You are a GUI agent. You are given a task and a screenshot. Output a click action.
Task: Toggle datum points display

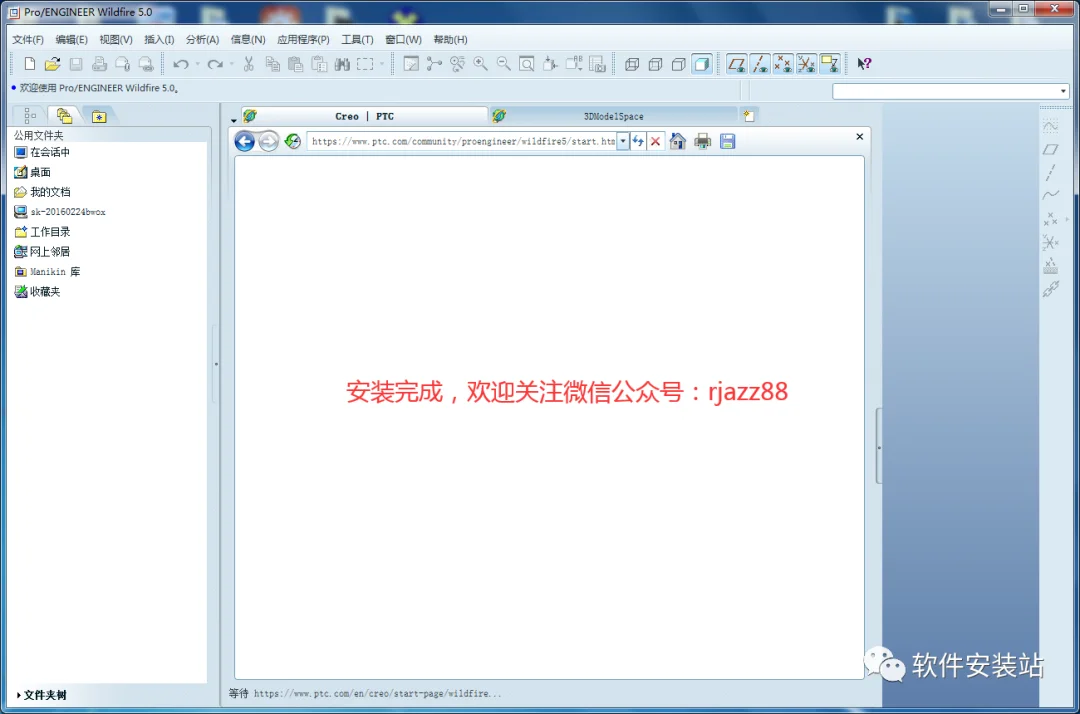783,64
